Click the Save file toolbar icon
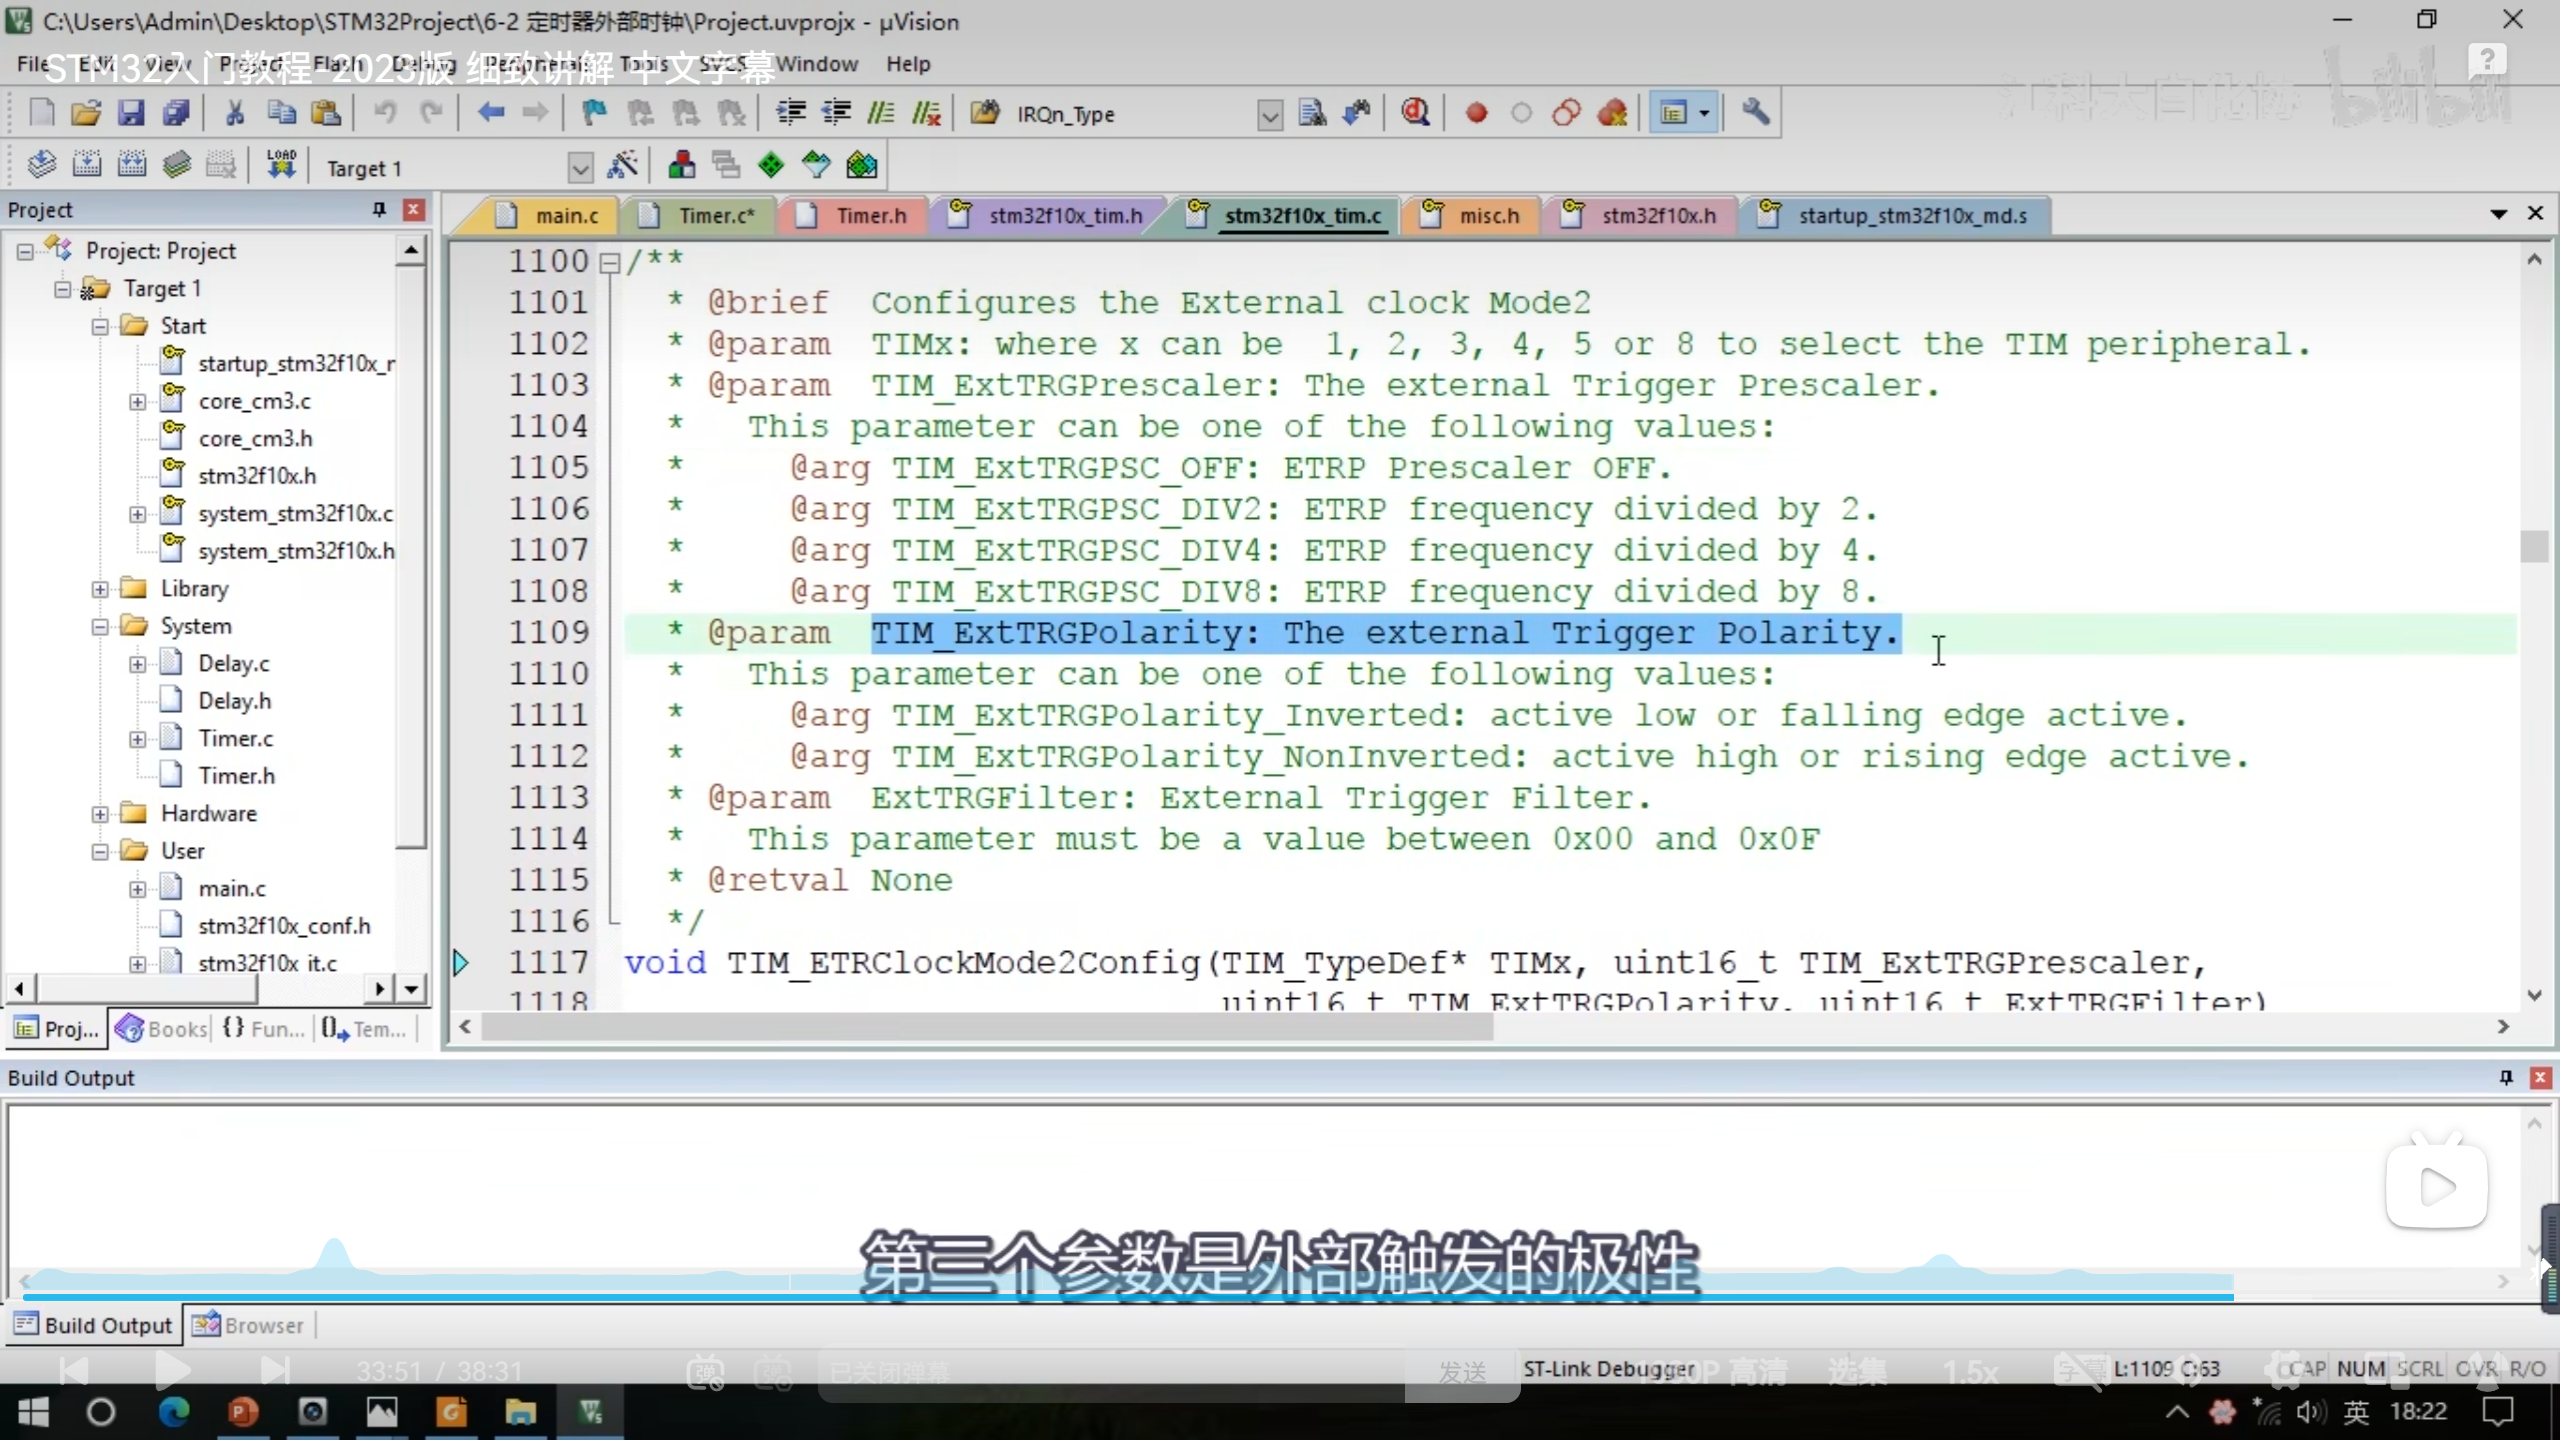 click(x=131, y=113)
